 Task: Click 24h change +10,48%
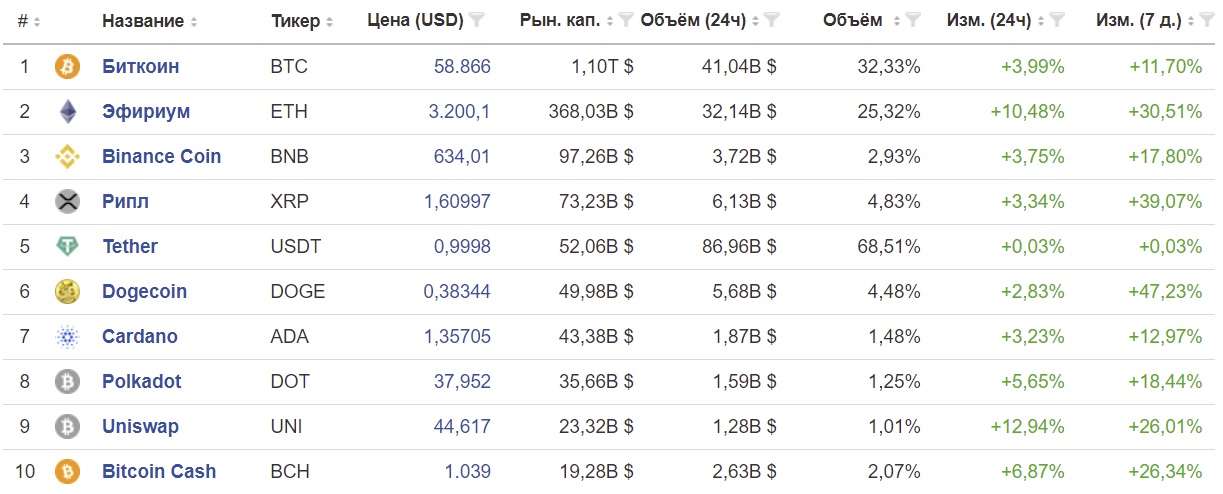coord(1028,112)
